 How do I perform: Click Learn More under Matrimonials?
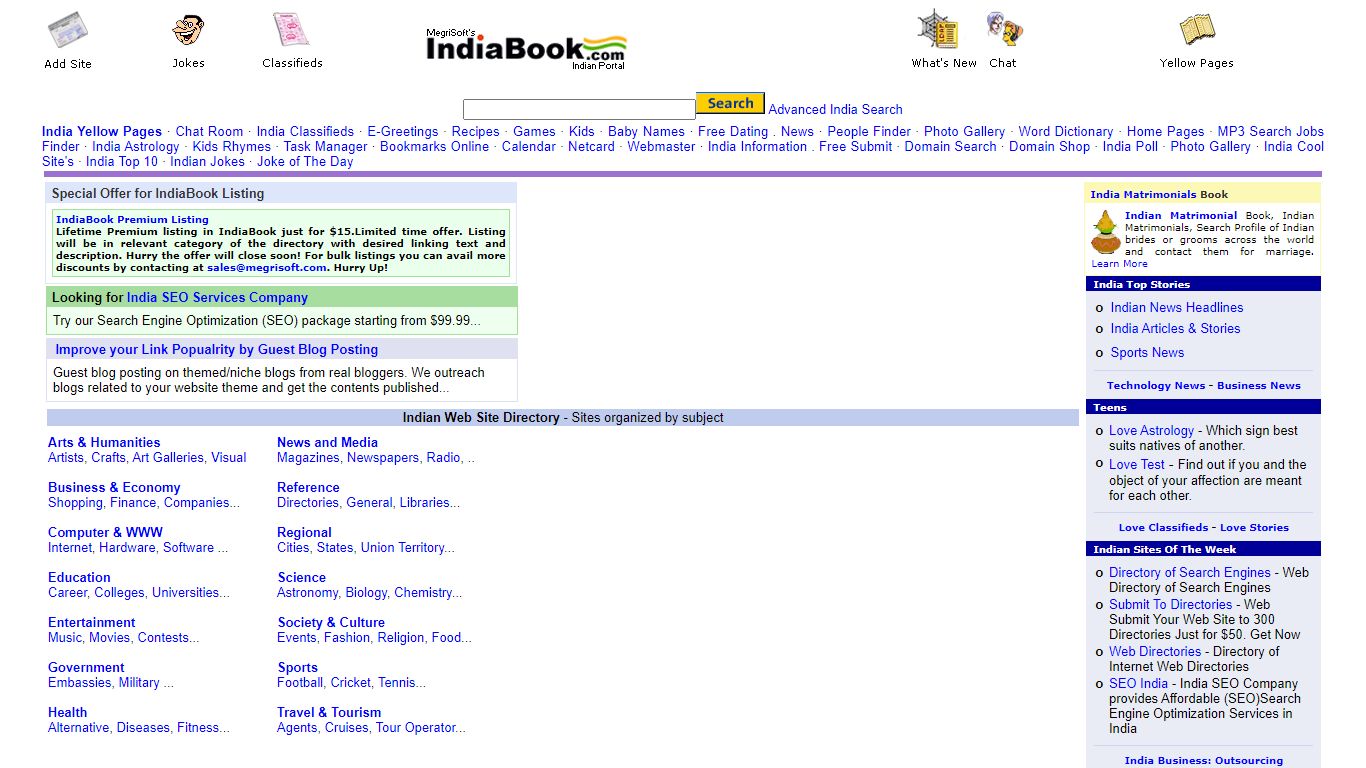pos(1119,264)
